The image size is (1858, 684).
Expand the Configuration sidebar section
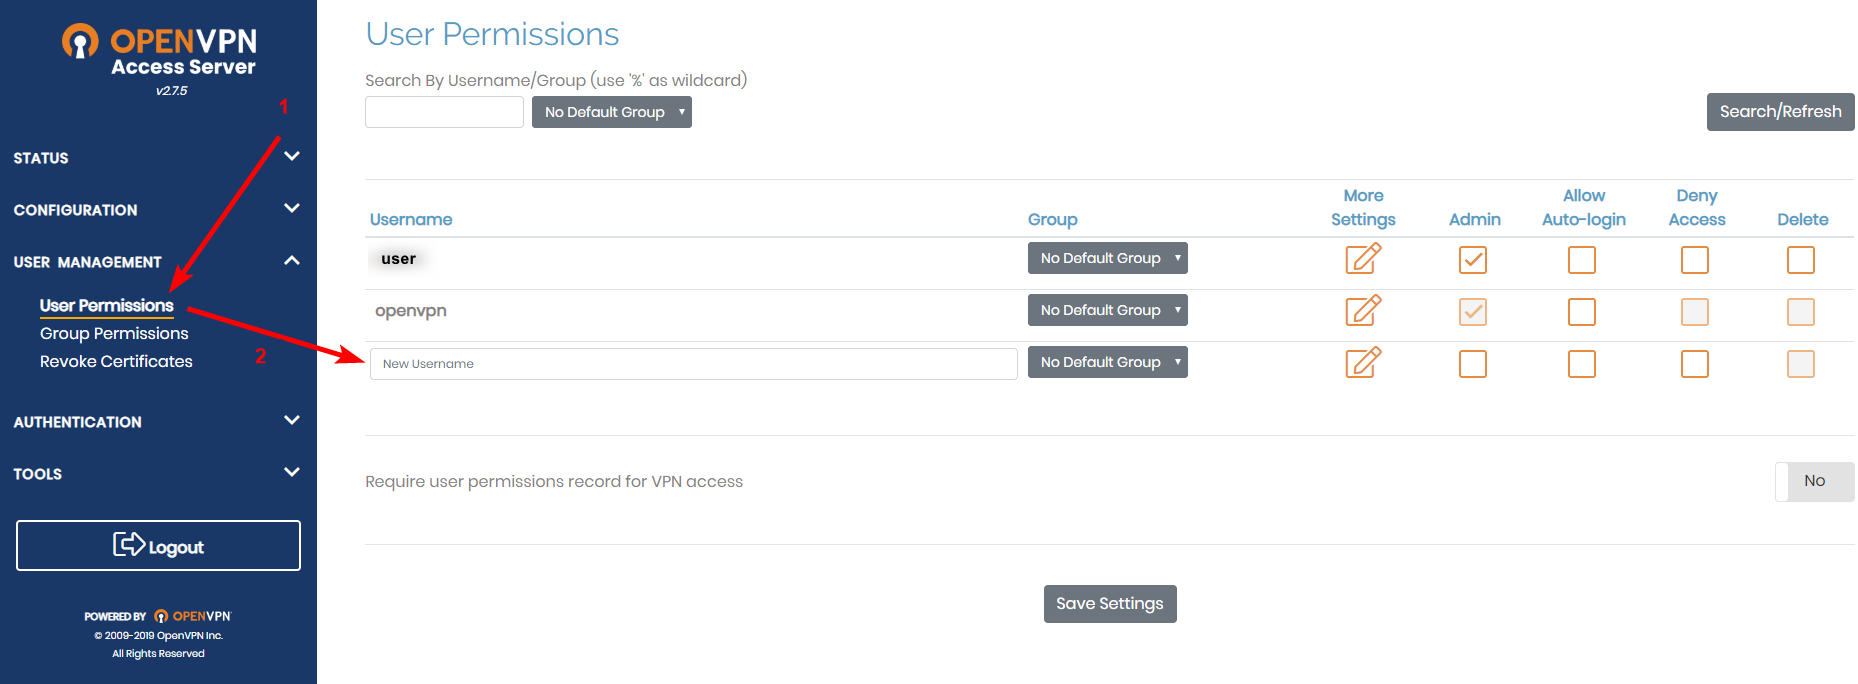click(x=158, y=210)
